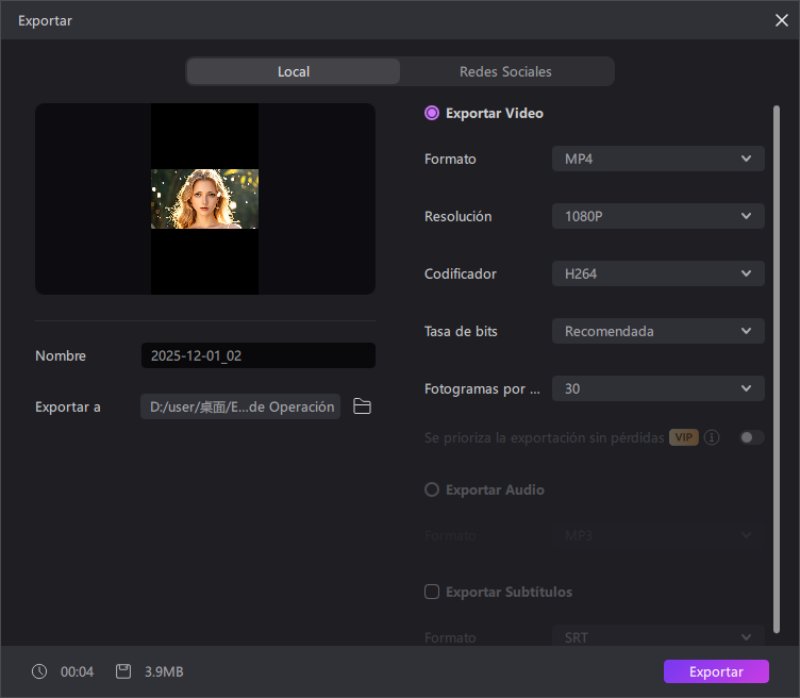Open the SRT subtitle format dropdown
The width and height of the screenshot is (800, 698).
657,637
